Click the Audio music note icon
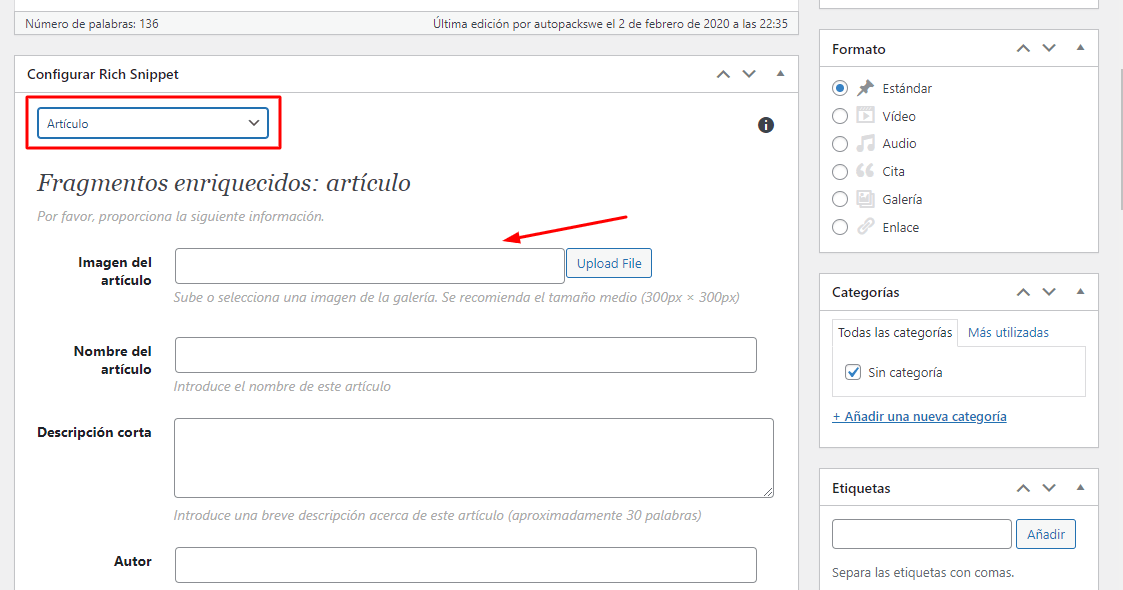 click(866, 143)
